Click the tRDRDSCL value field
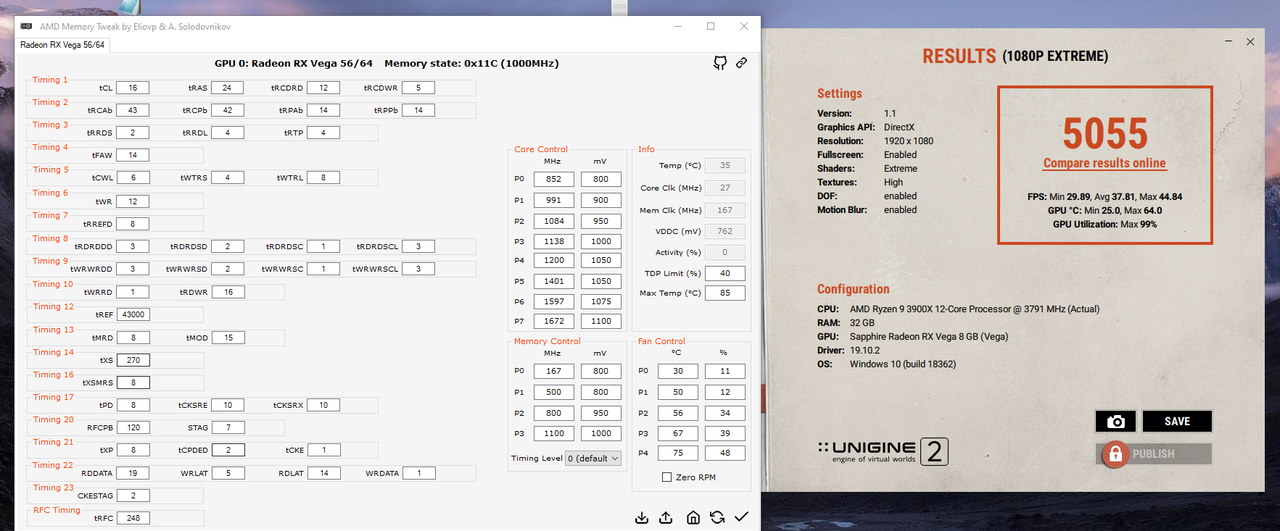Screen dimensions: 1280x531 pyautogui.click(x=418, y=246)
